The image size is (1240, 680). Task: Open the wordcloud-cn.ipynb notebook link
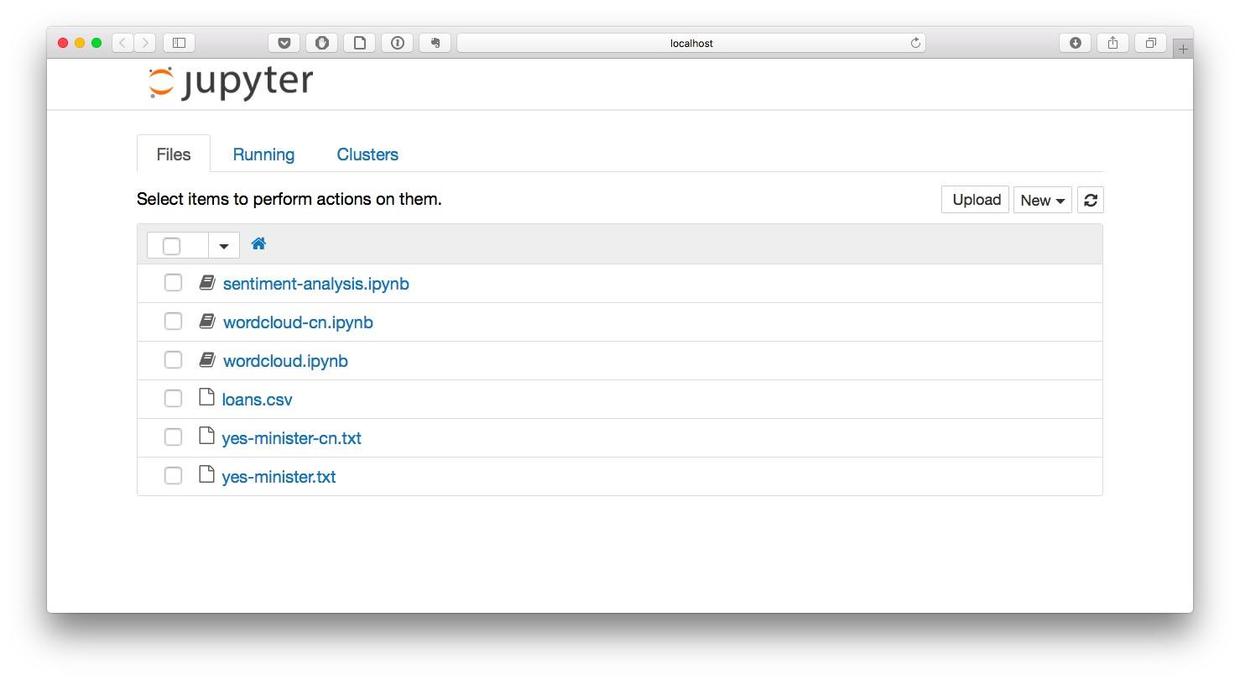tap(297, 322)
